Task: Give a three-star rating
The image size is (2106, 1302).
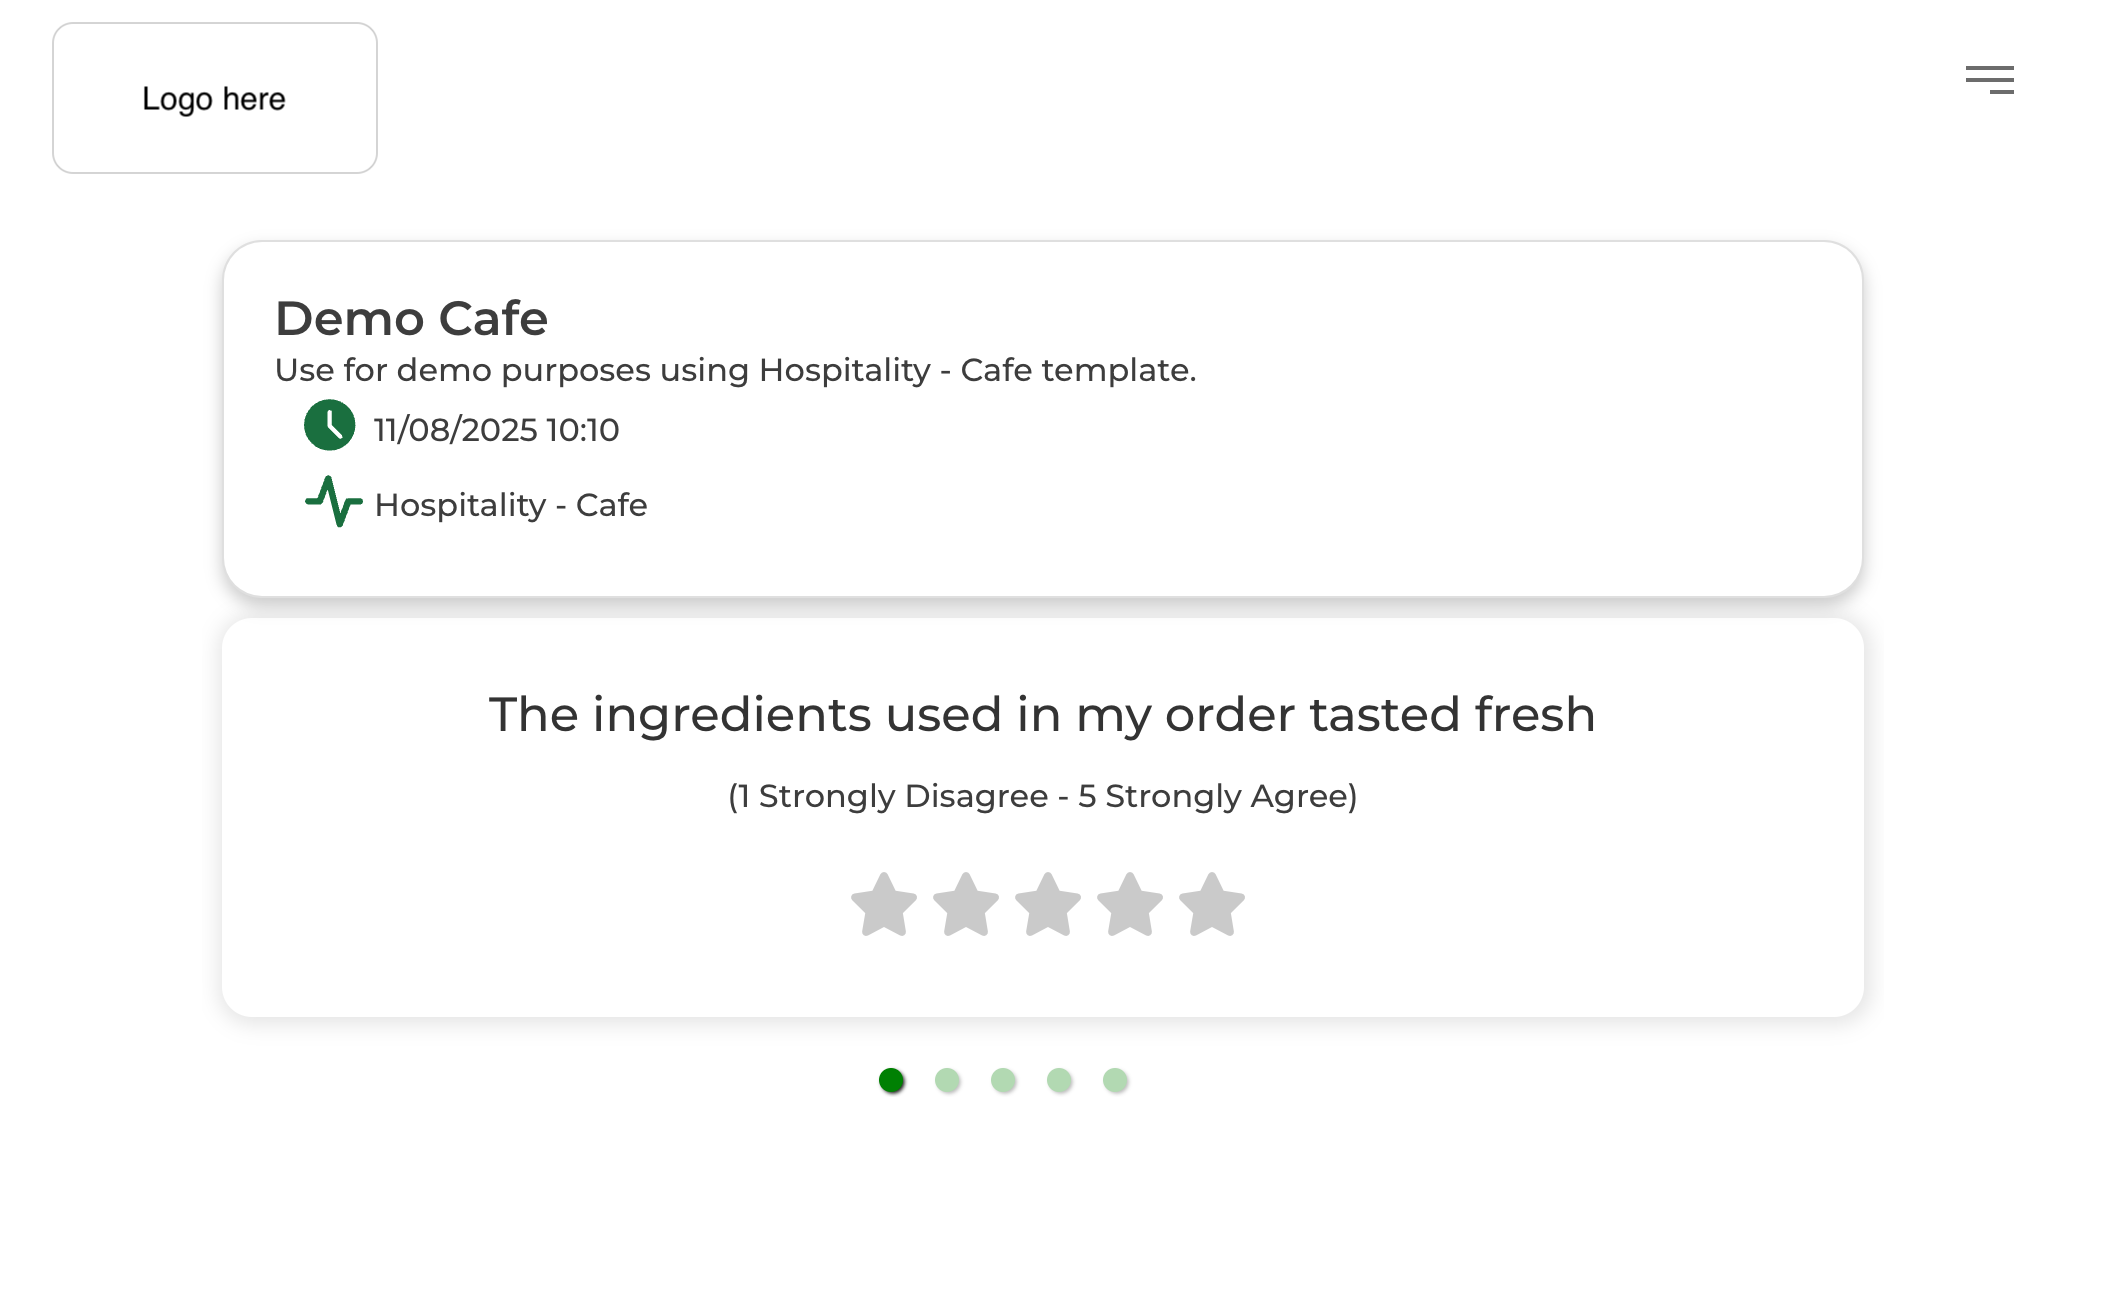Action: pyautogui.click(x=1048, y=906)
